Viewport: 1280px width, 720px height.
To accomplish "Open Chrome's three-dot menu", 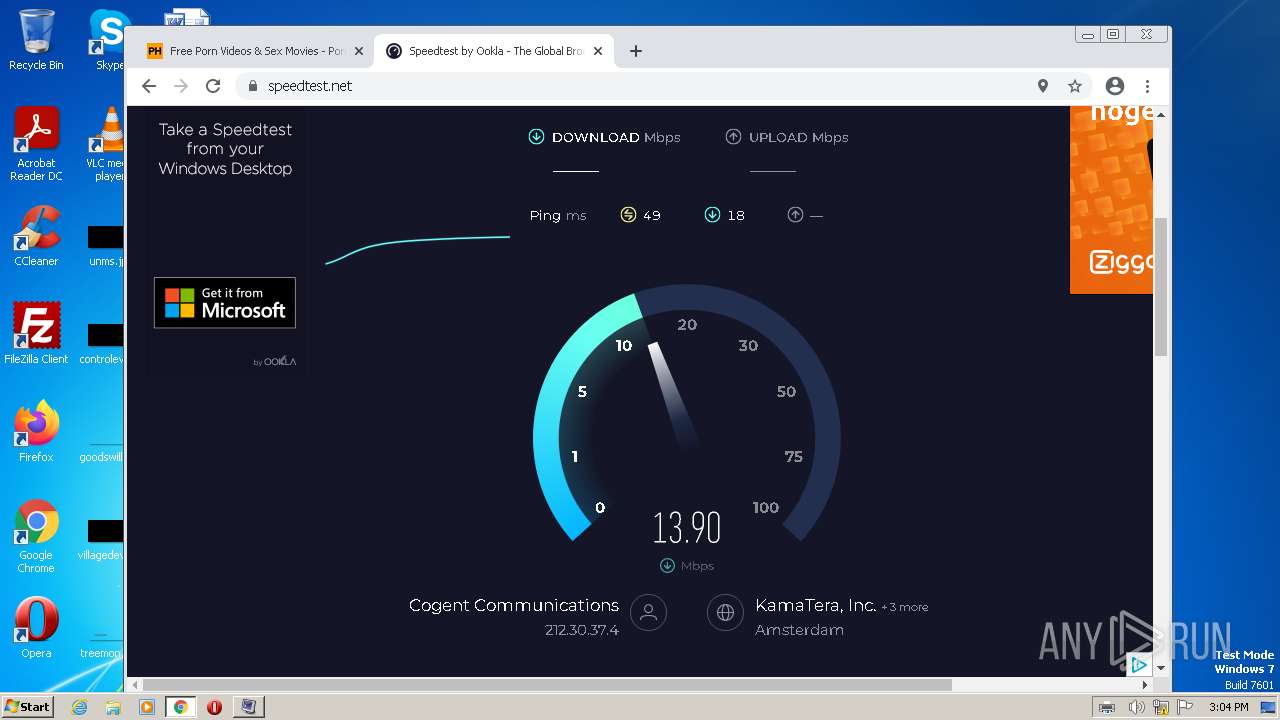I will click(x=1148, y=86).
